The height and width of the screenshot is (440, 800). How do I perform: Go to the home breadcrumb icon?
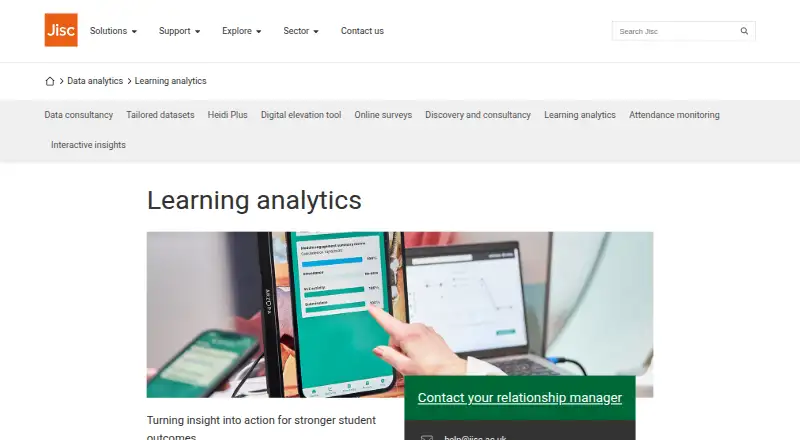(49, 81)
